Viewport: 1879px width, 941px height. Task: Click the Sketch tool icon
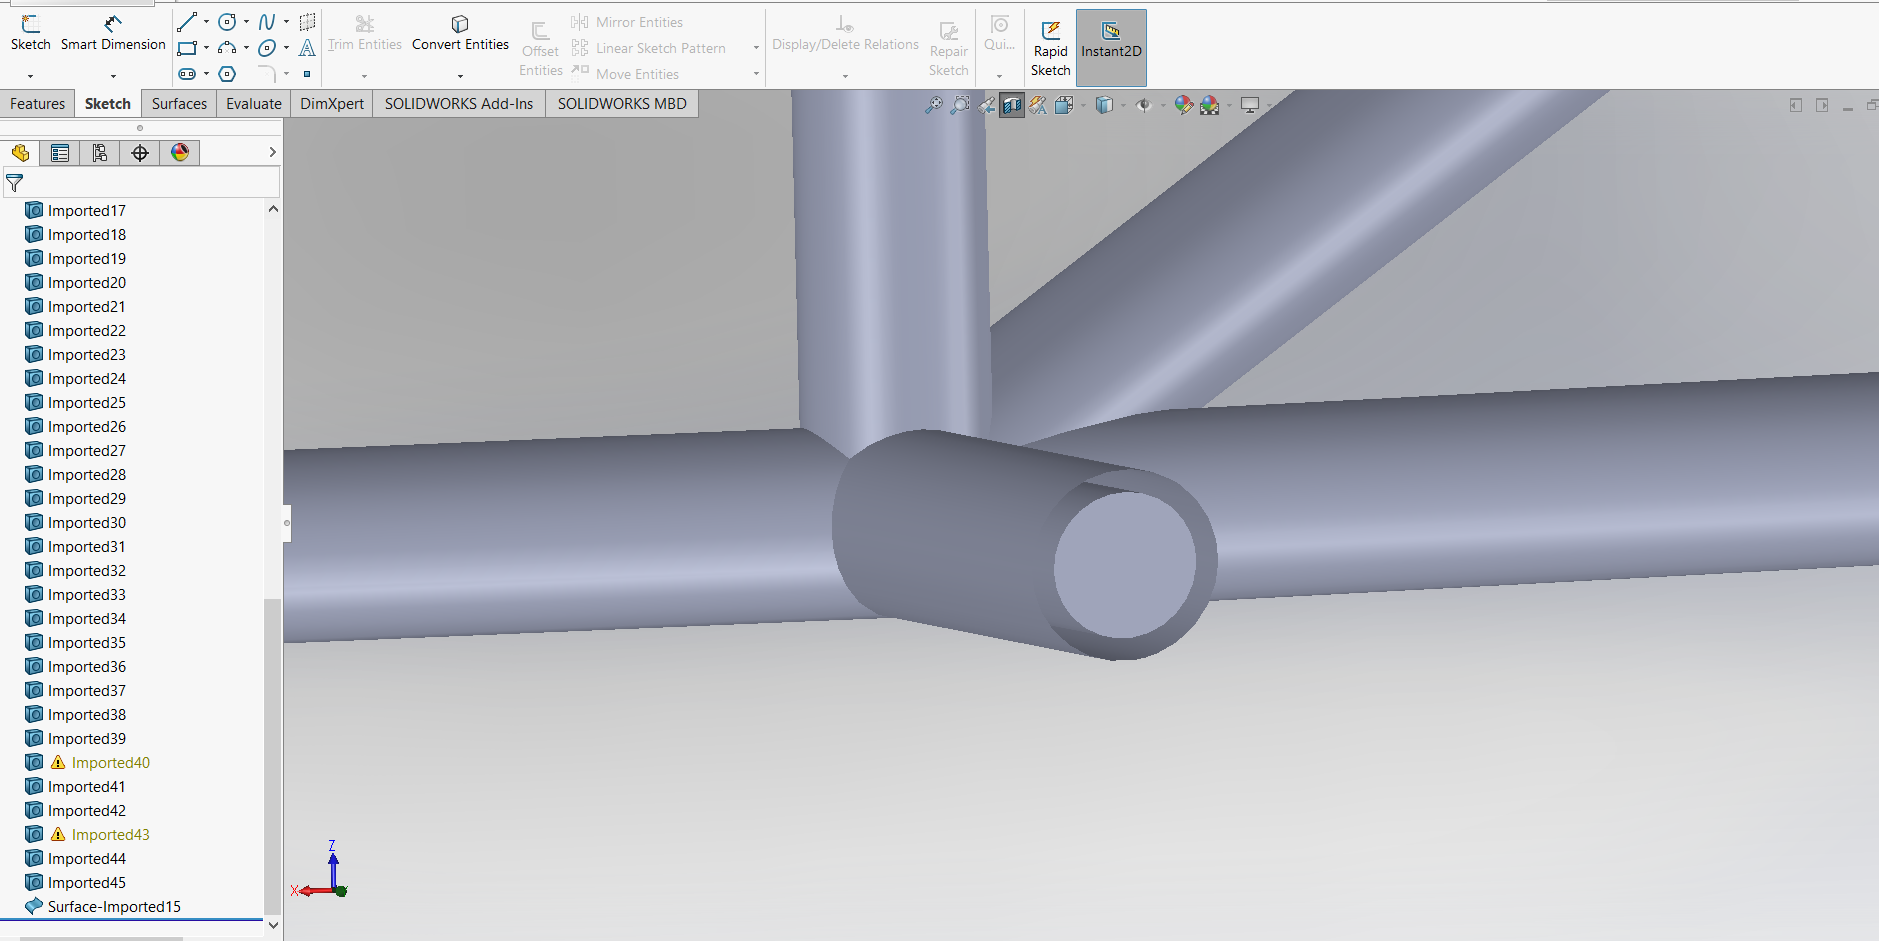pyautogui.click(x=30, y=24)
